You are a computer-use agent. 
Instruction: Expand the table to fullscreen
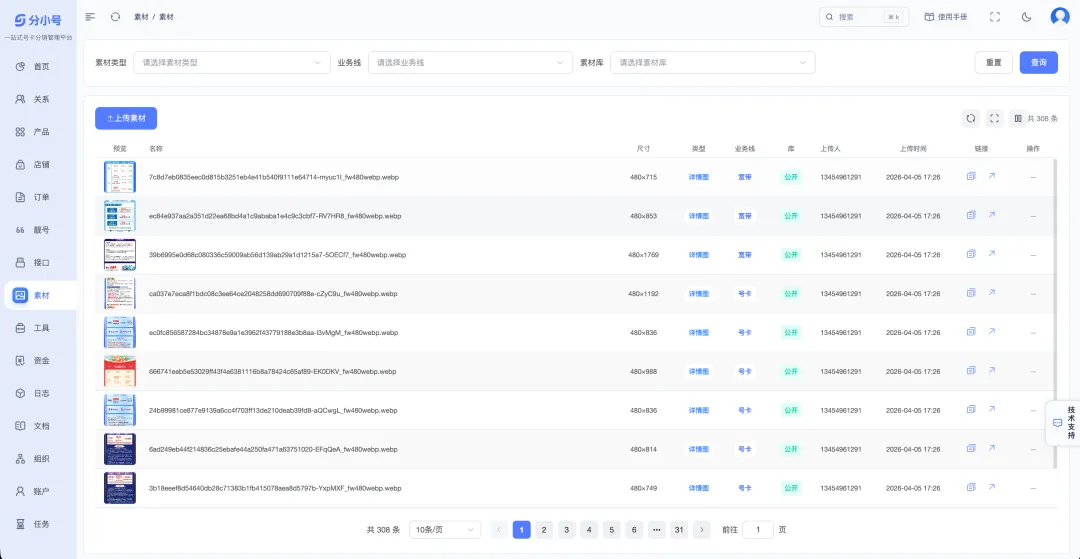[x=994, y=118]
